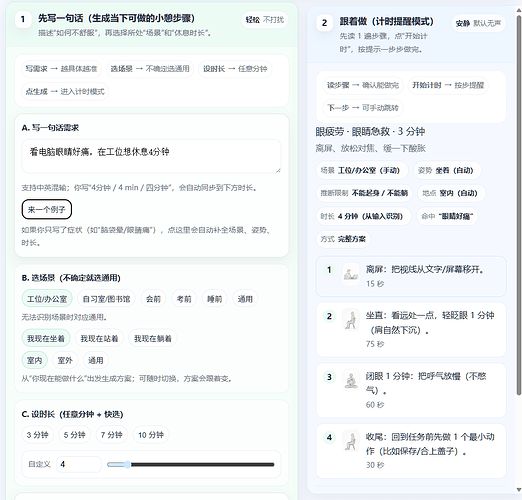Choose the 5 分钟 quick duration
Image resolution: width=522 pixels, height=500 pixels.
tap(74, 435)
